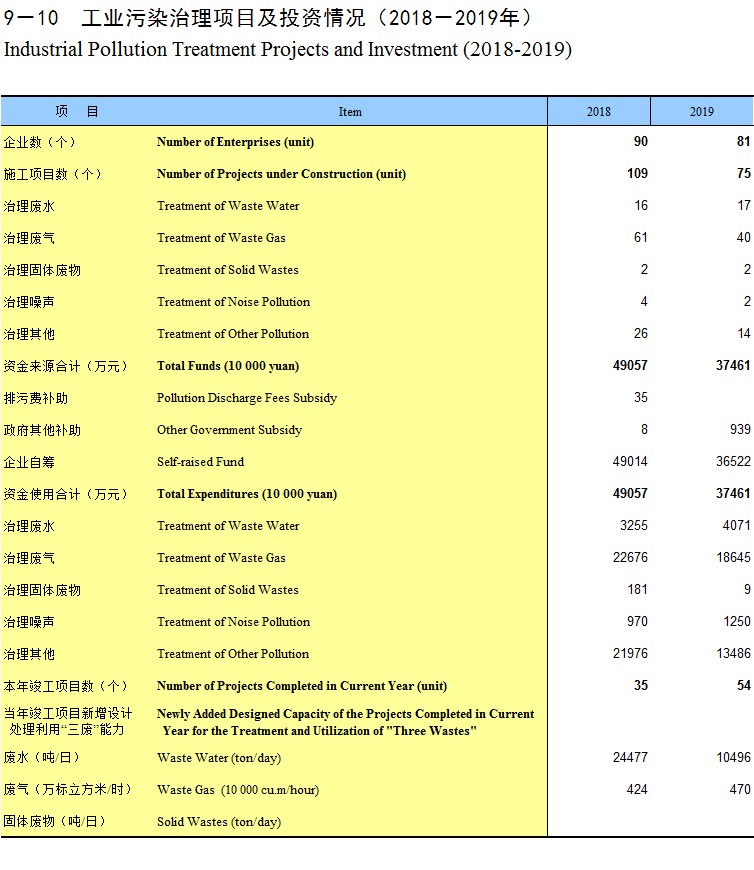Click the waste gas capacity 470
754x870 pixels.
(740, 790)
